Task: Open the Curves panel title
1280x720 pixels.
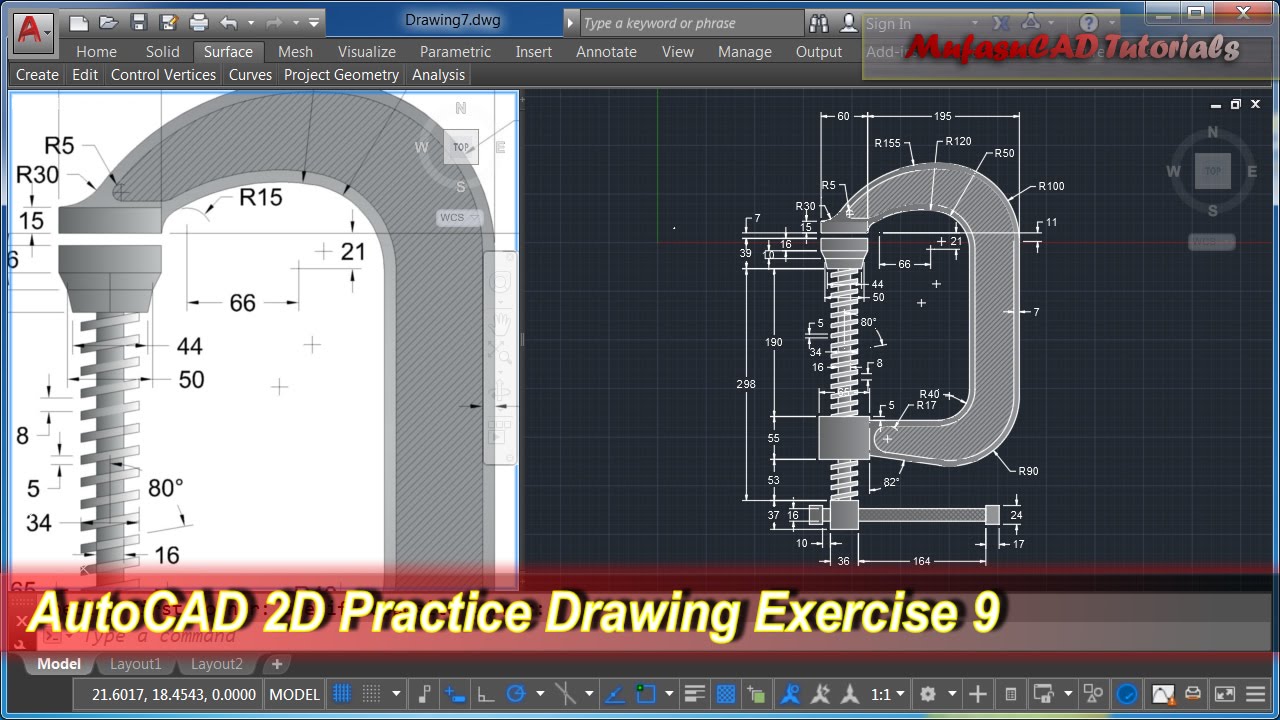Action: 250,75
